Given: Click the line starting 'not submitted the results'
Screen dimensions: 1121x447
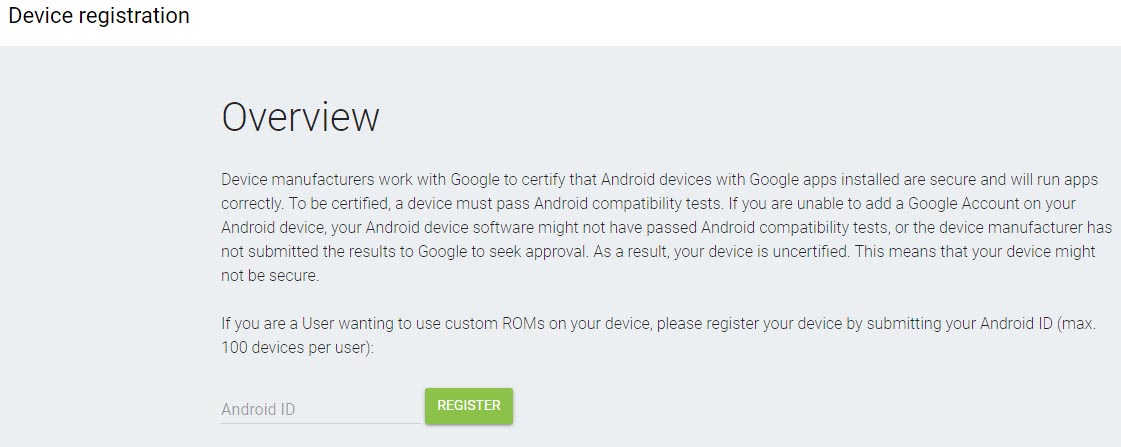Looking at the screenshot, I should (658, 252).
